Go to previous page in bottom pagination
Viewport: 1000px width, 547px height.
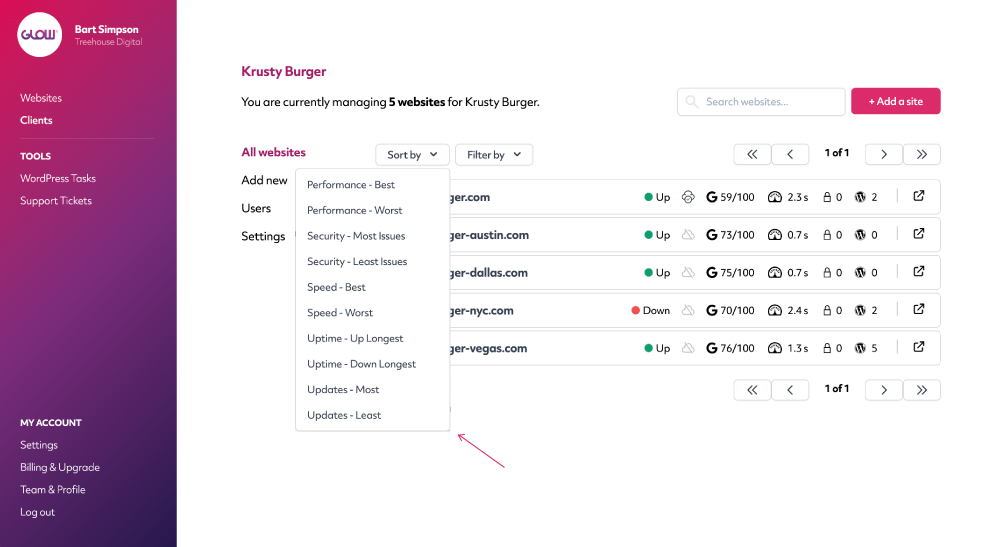tap(790, 390)
